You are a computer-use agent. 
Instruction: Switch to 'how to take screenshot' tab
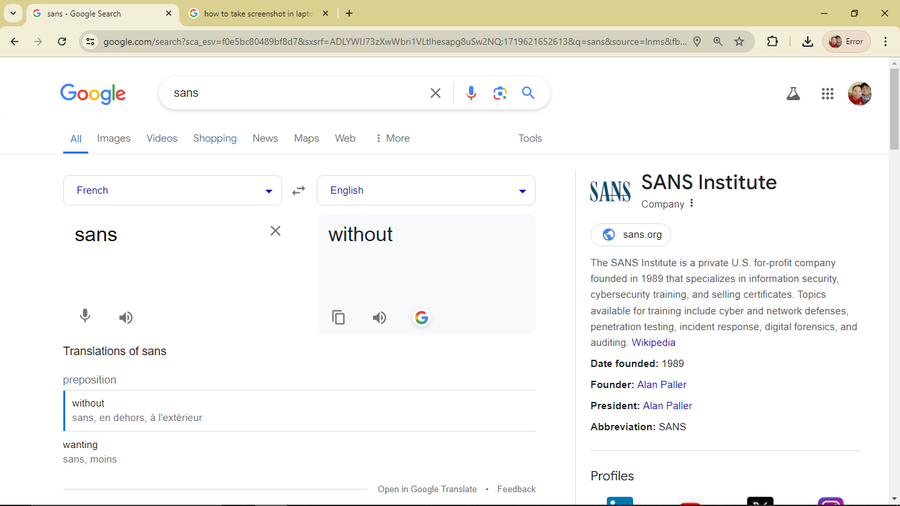point(258,14)
